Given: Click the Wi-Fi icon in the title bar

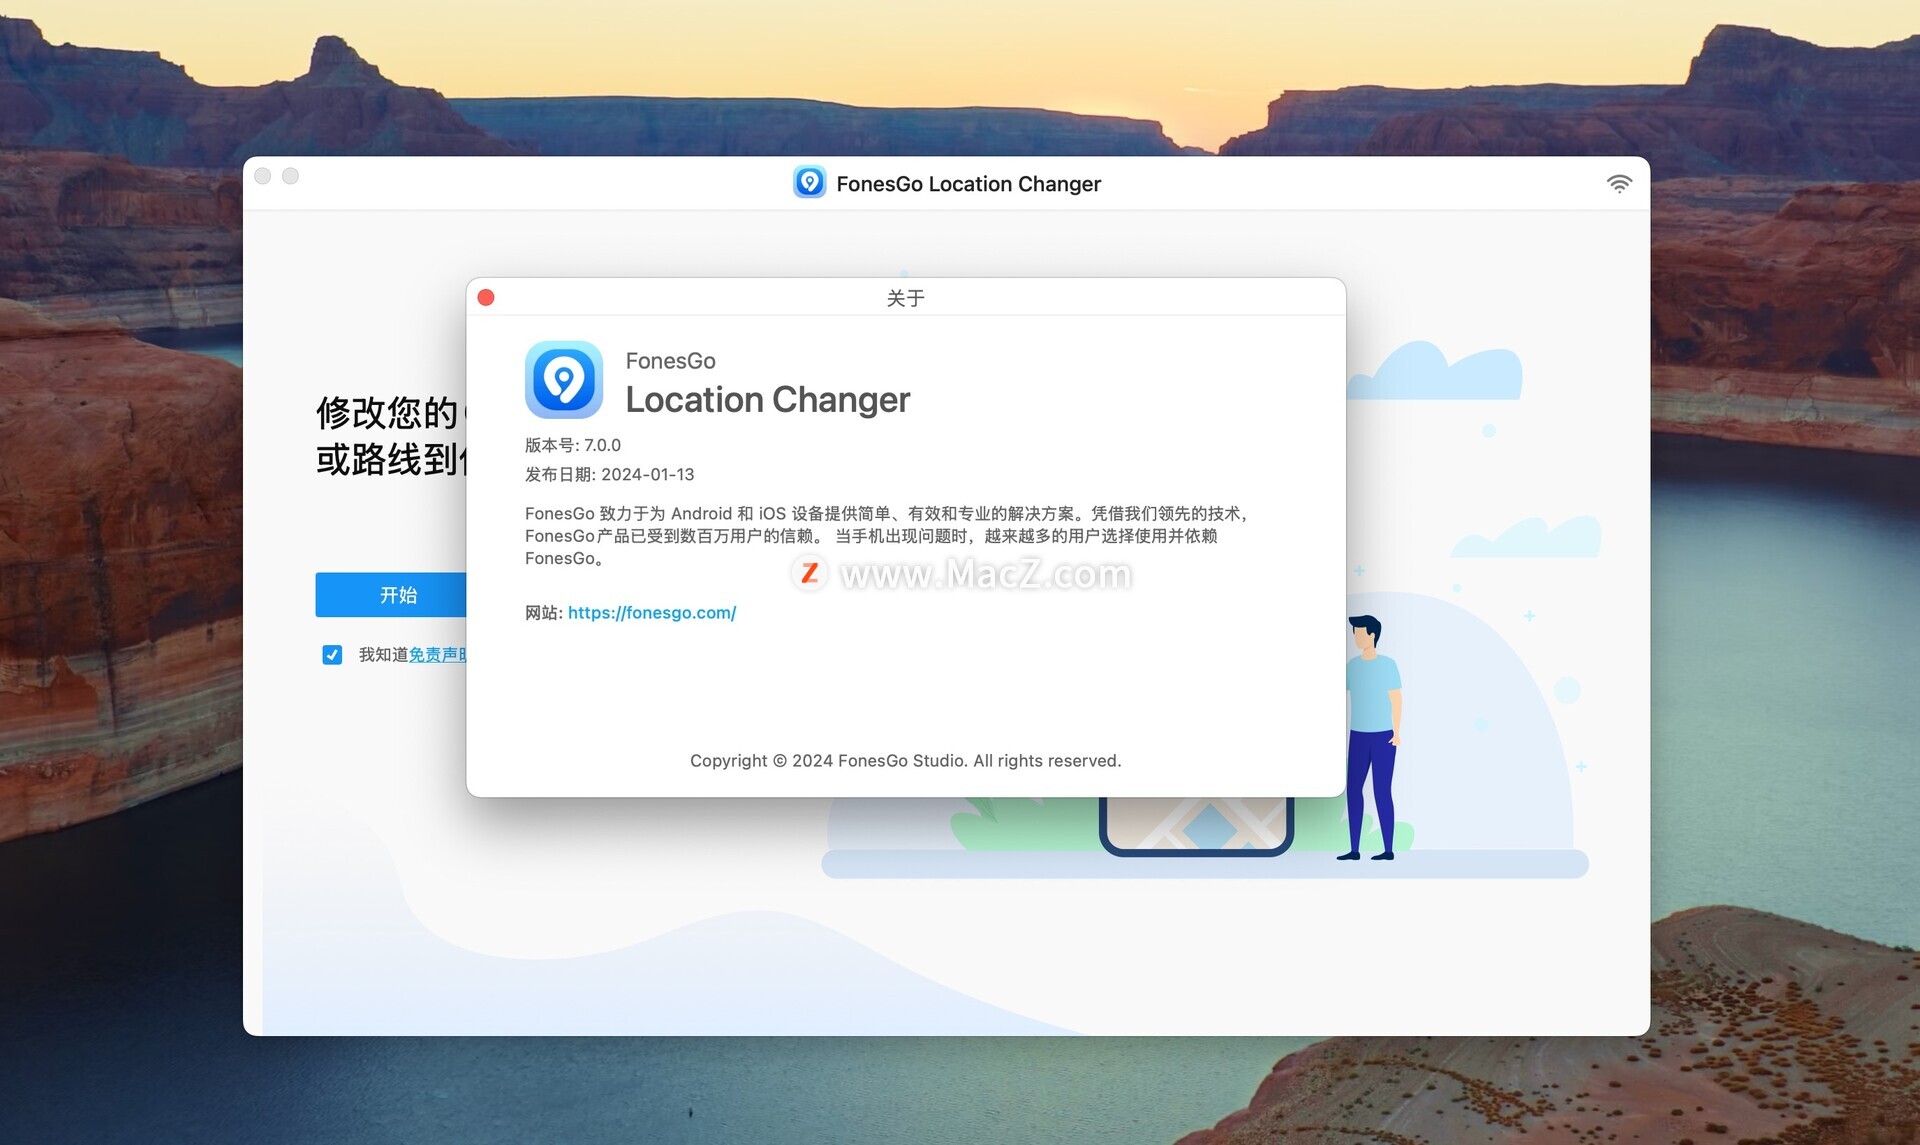Looking at the screenshot, I should pos(1619,184).
